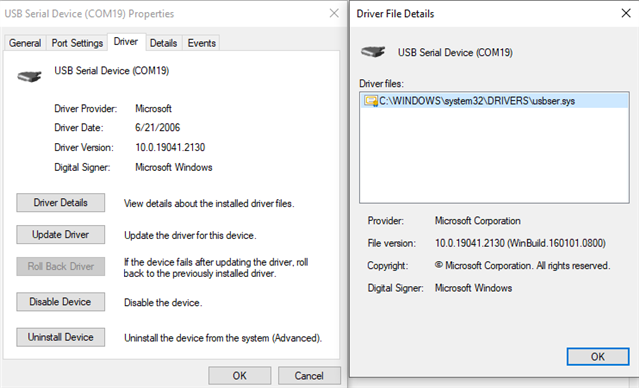Open the Events tab

[x=201, y=43]
